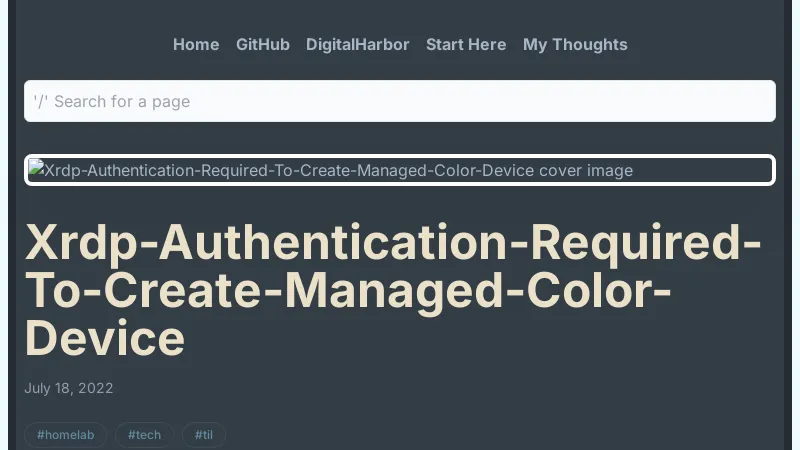The image size is (800, 450).
Task: Click the #homelab tag
Action: point(65,435)
